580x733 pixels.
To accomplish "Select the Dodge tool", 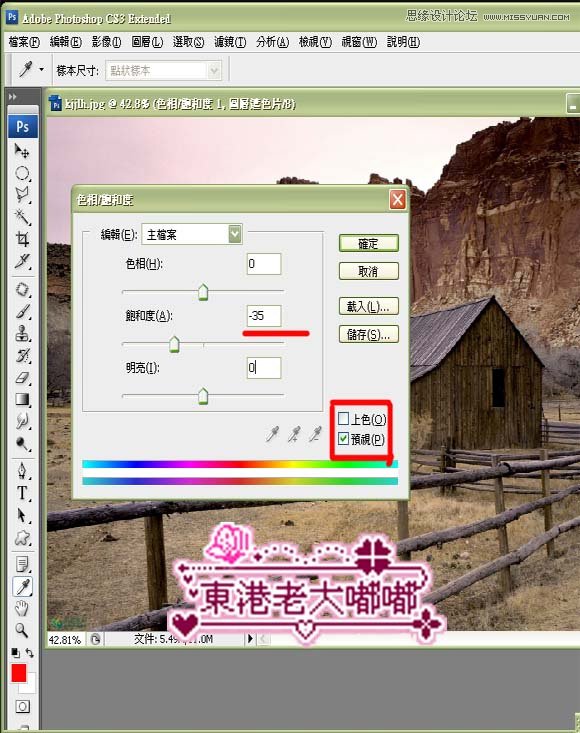I will [21, 444].
